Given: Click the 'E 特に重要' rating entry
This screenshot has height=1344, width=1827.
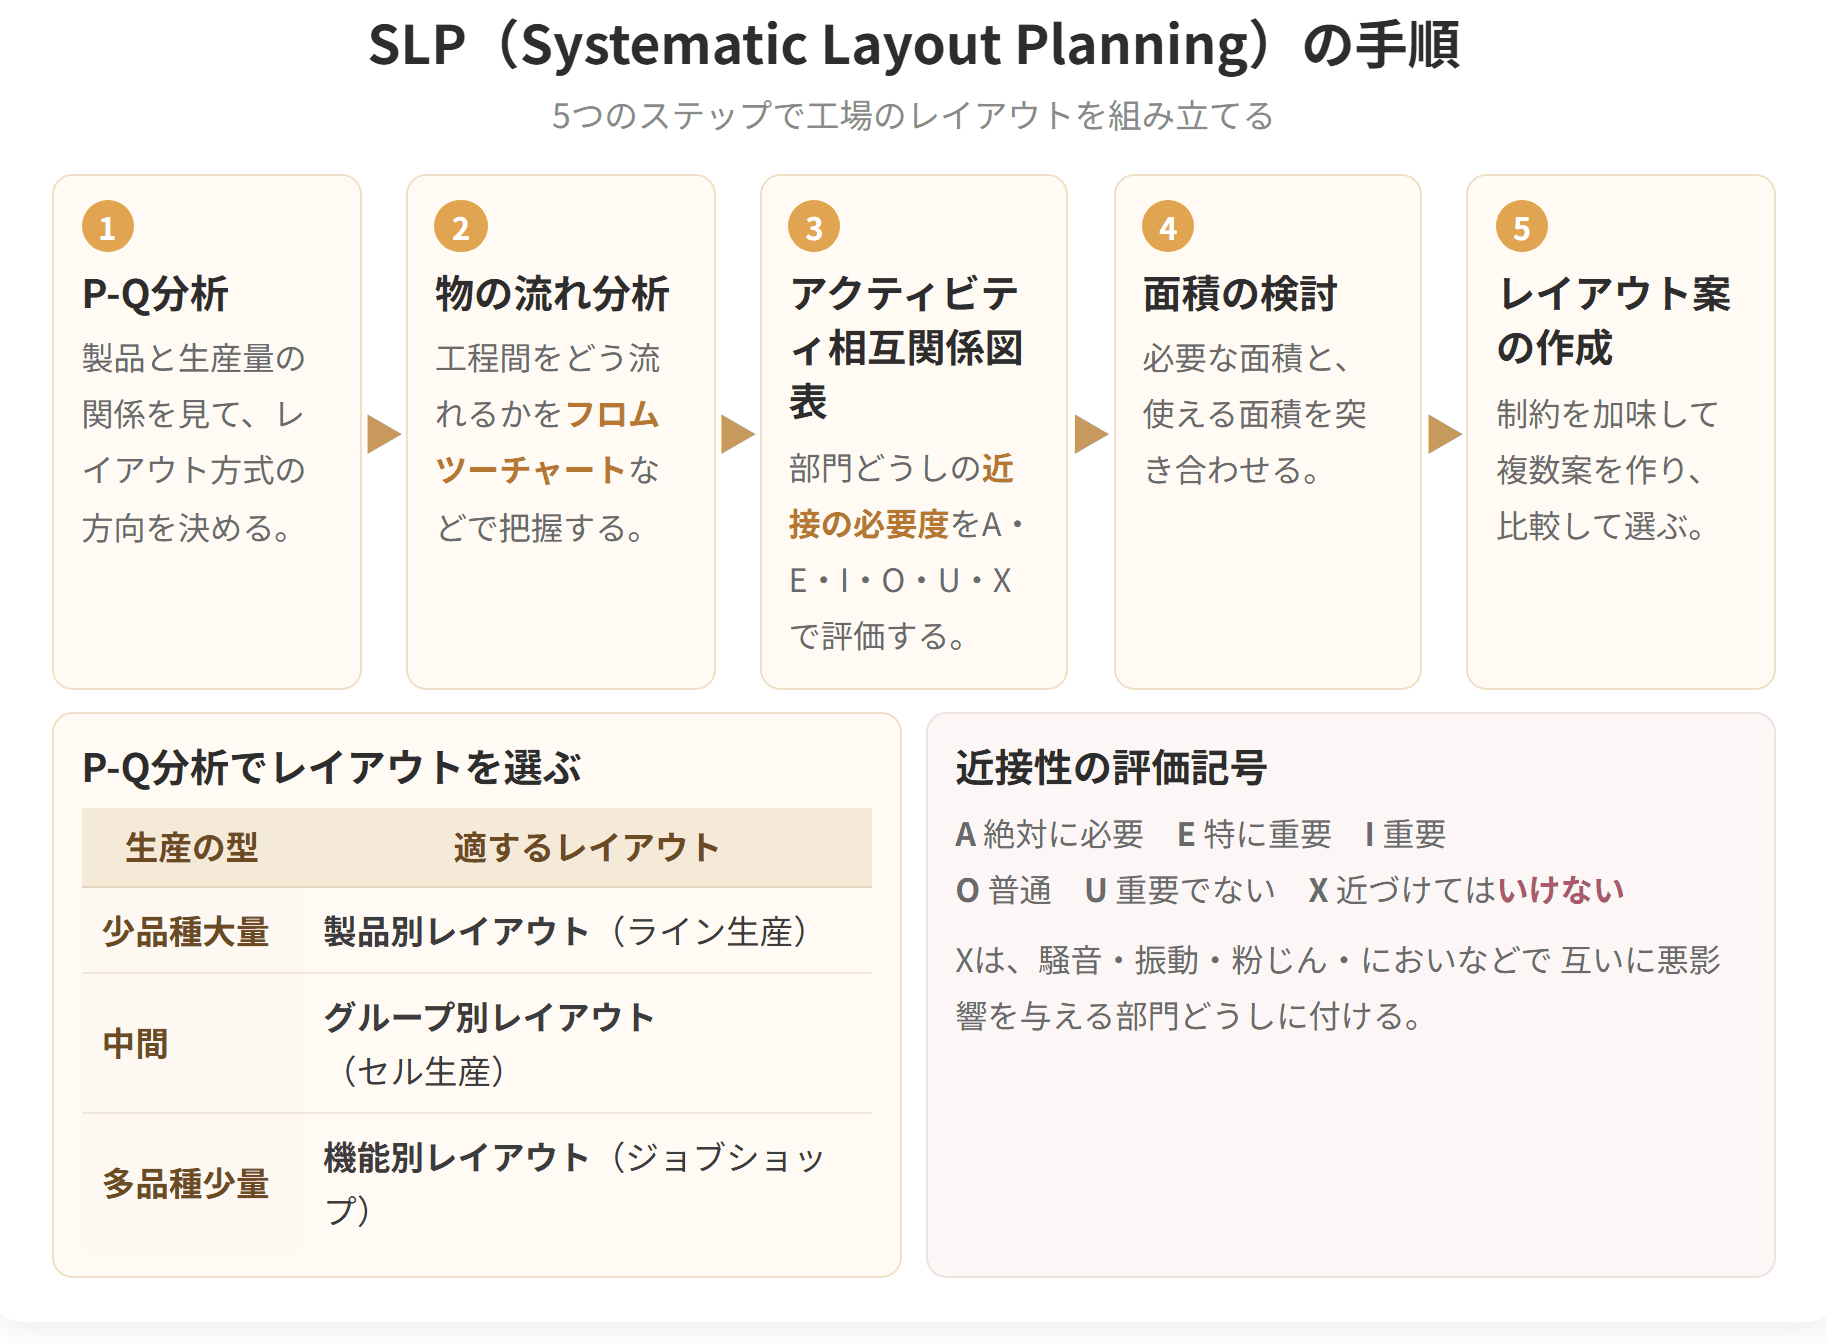Looking at the screenshot, I should tap(1254, 834).
